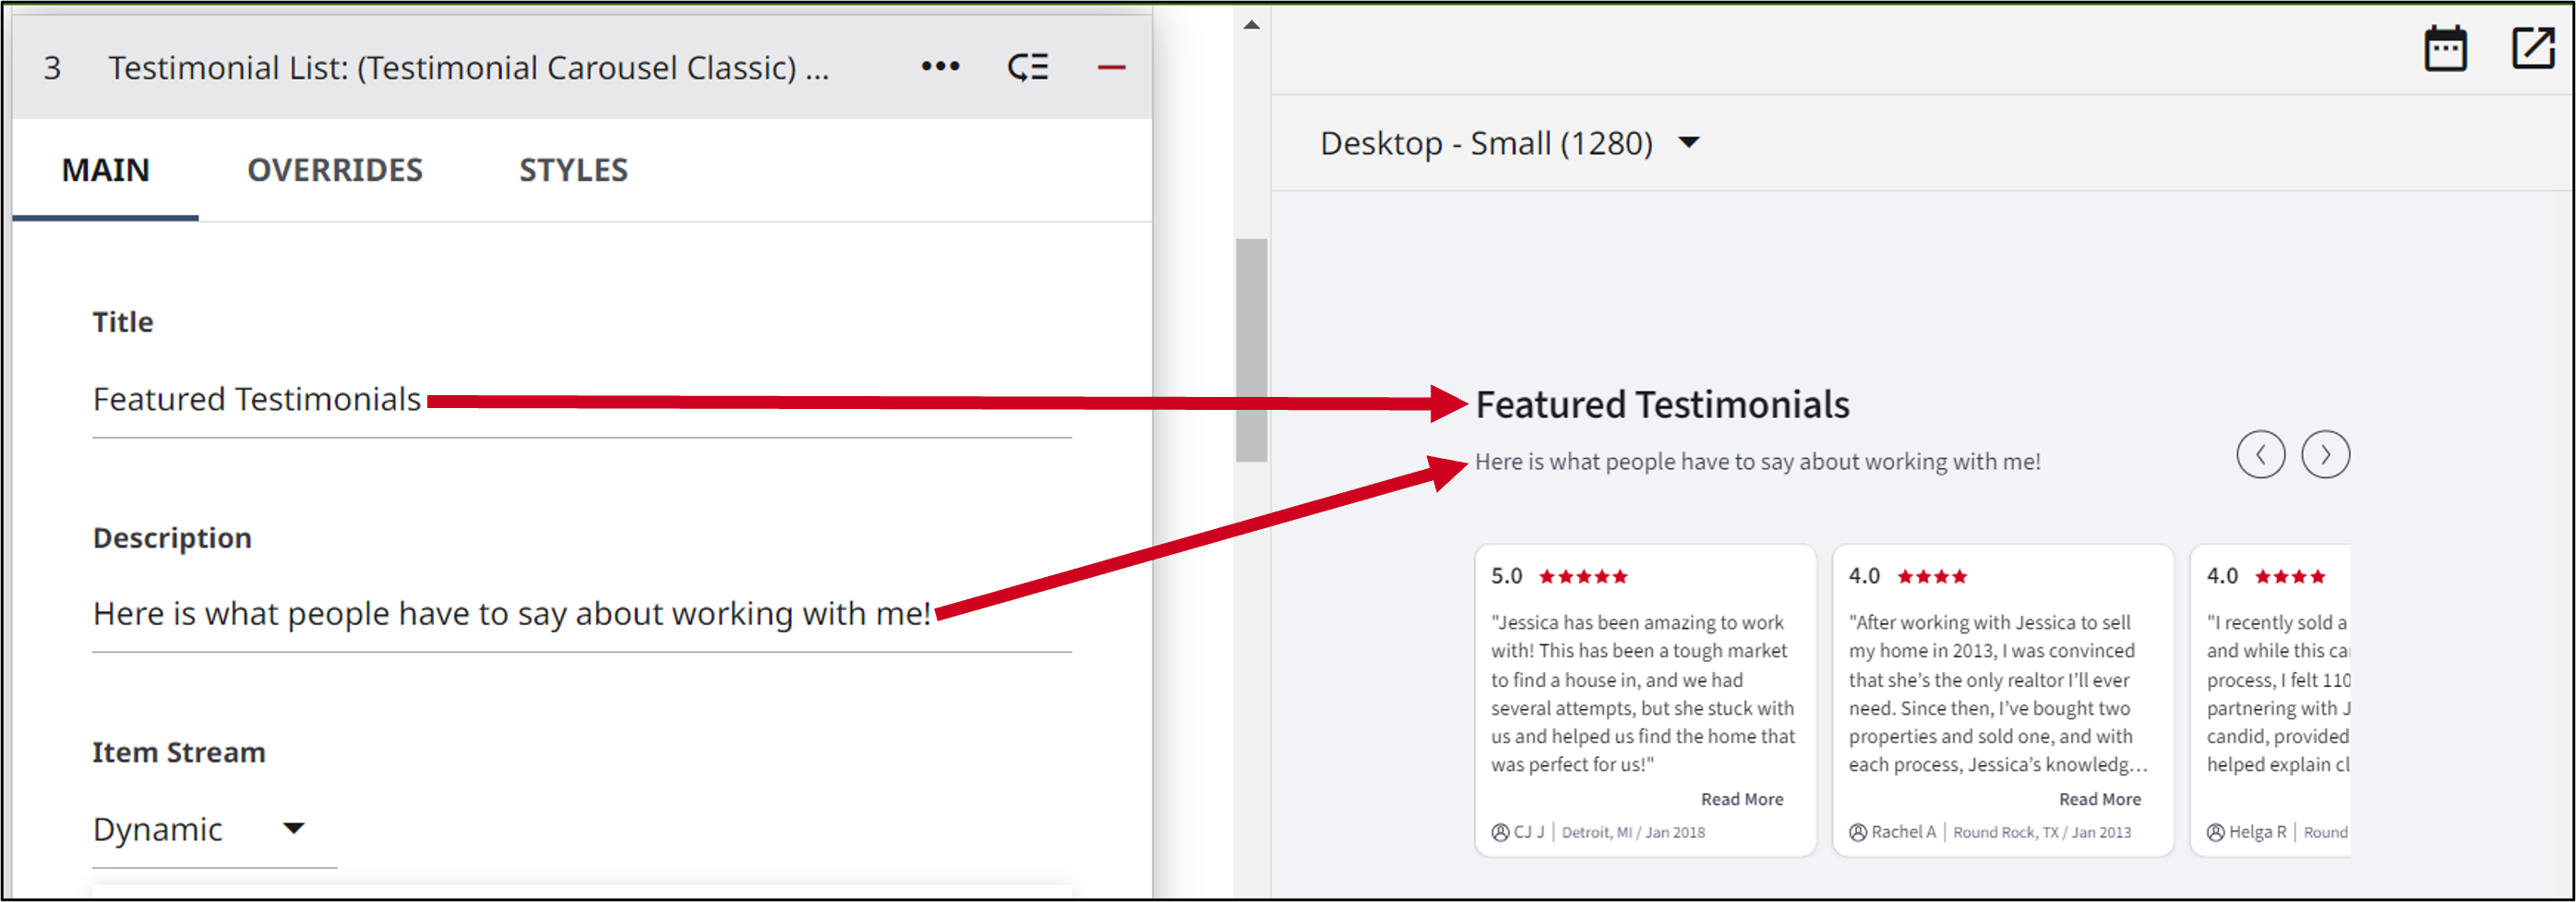Collapse the Testimonial List panel with minus icon
Image resolution: width=2576 pixels, height=902 pixels.
[x=1111, y=67]
